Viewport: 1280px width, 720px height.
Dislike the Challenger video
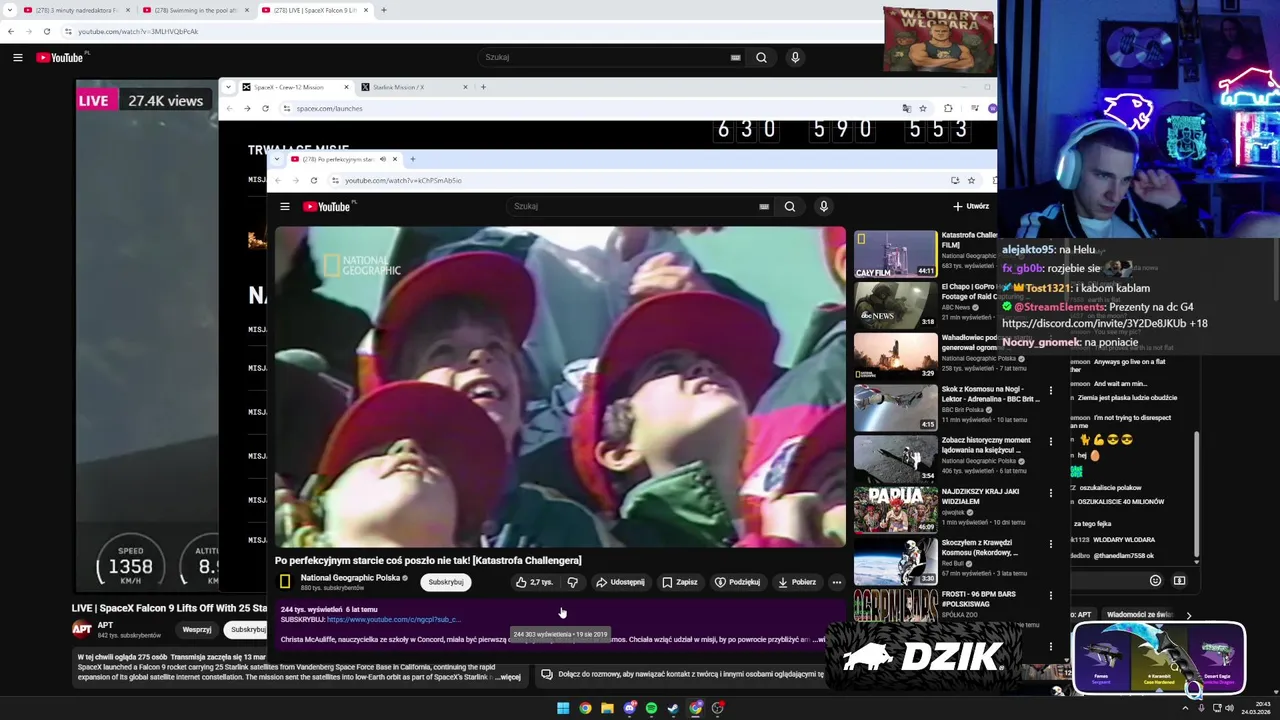click(x=572, y=582)
